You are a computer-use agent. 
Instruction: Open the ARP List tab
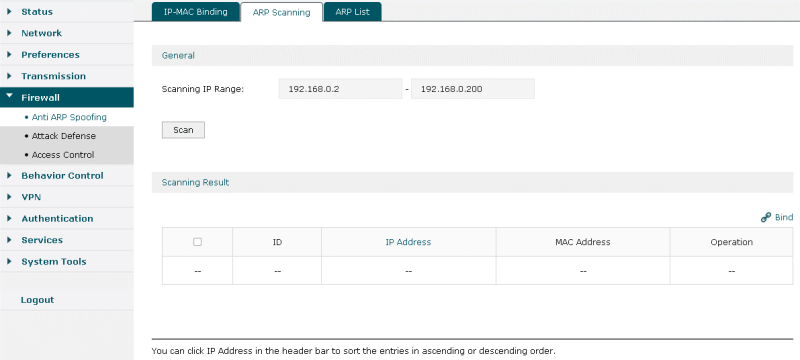click(353, 12)
